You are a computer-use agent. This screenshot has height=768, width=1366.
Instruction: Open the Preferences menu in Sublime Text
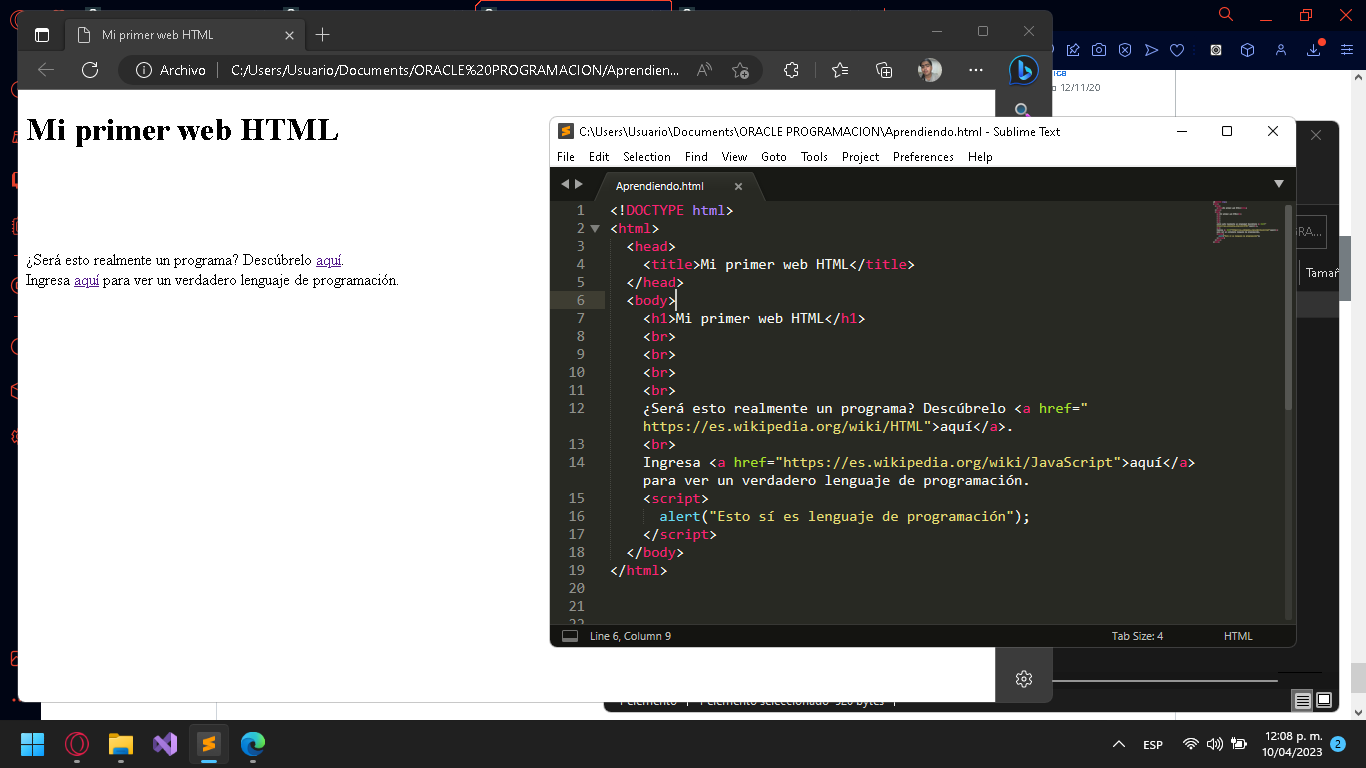coord(923,157)
